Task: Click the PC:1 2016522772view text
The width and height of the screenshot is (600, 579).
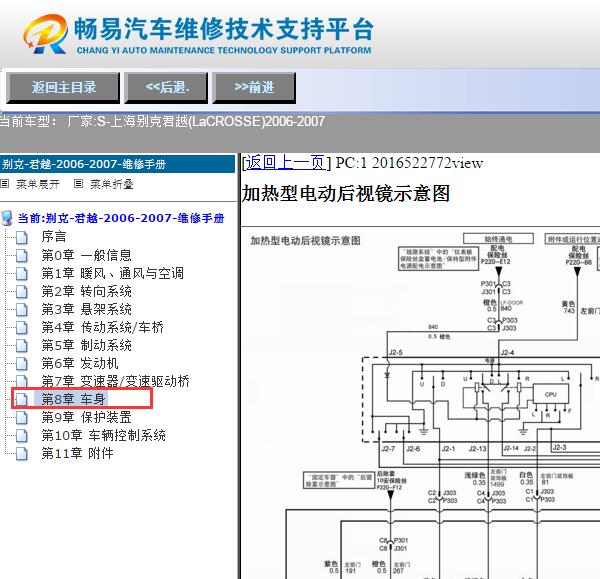Action: coord(409,163)
